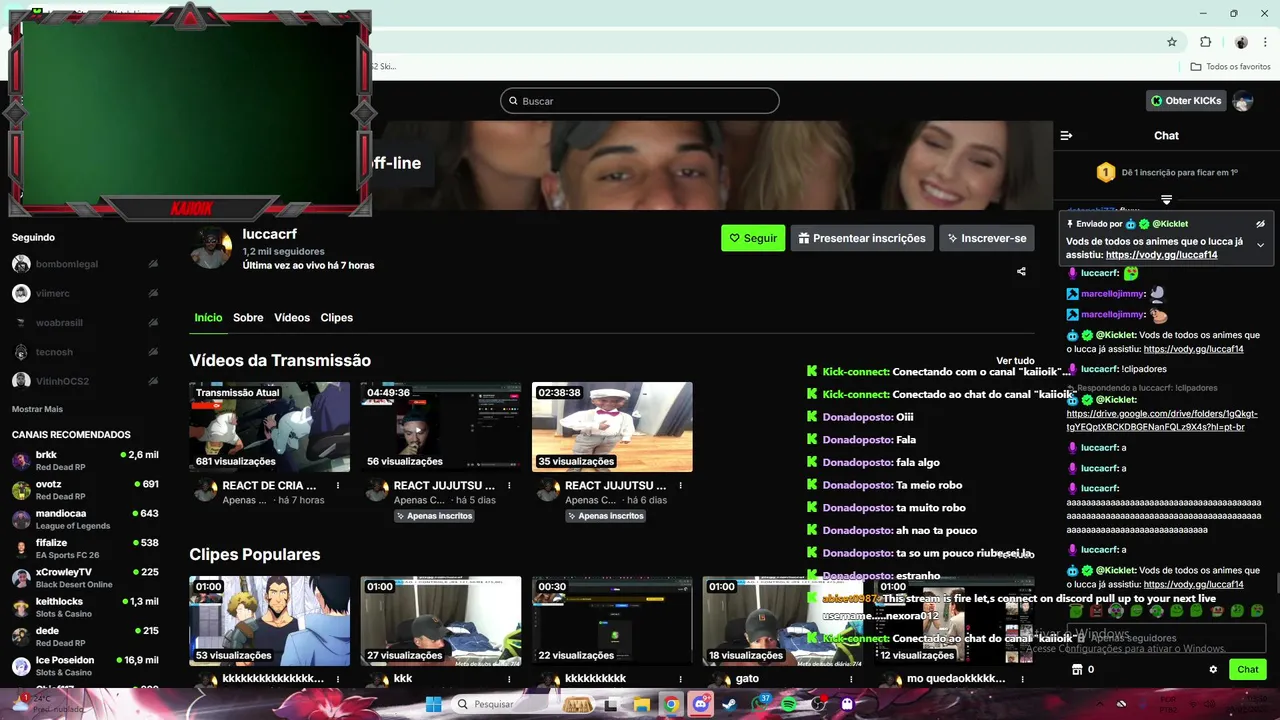The height and width of the screenshot is (720, 1280).
Task: Open recommended channel keithlocks
Action: coord(85,607)
